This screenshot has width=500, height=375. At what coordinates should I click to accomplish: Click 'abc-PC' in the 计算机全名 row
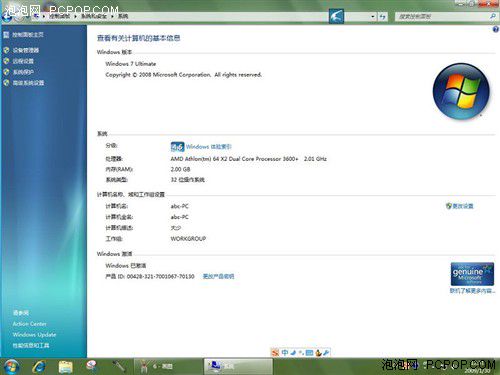(180, 217)
